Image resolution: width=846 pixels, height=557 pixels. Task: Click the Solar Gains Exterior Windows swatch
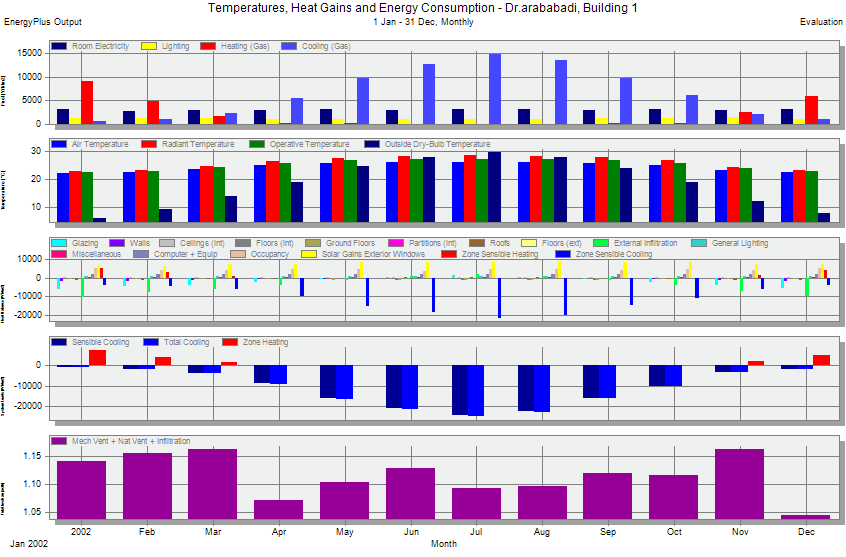309,254
